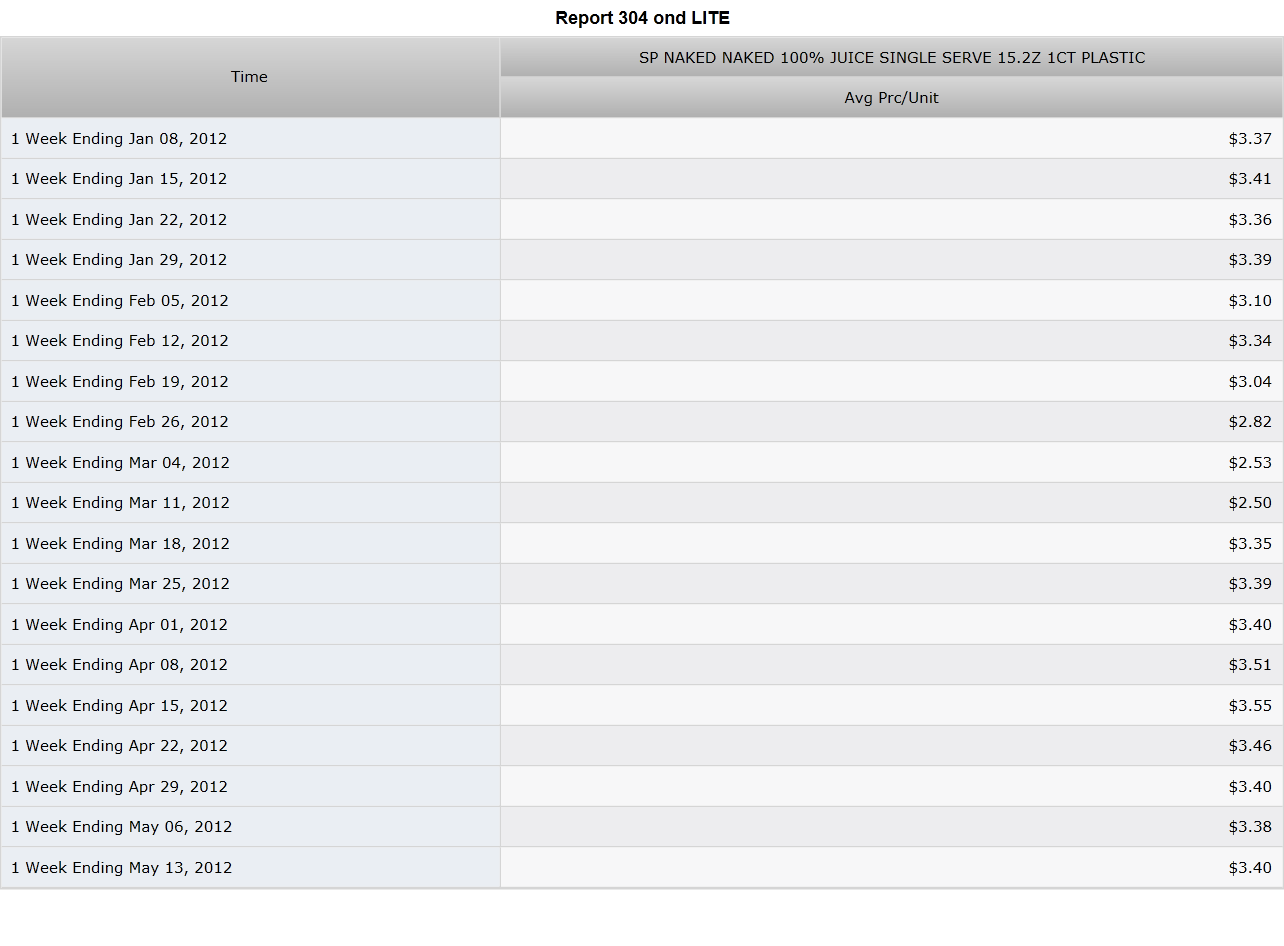Click the $3.41 price value
This screenshot has height=946, width=1284.
[1250, 179]
